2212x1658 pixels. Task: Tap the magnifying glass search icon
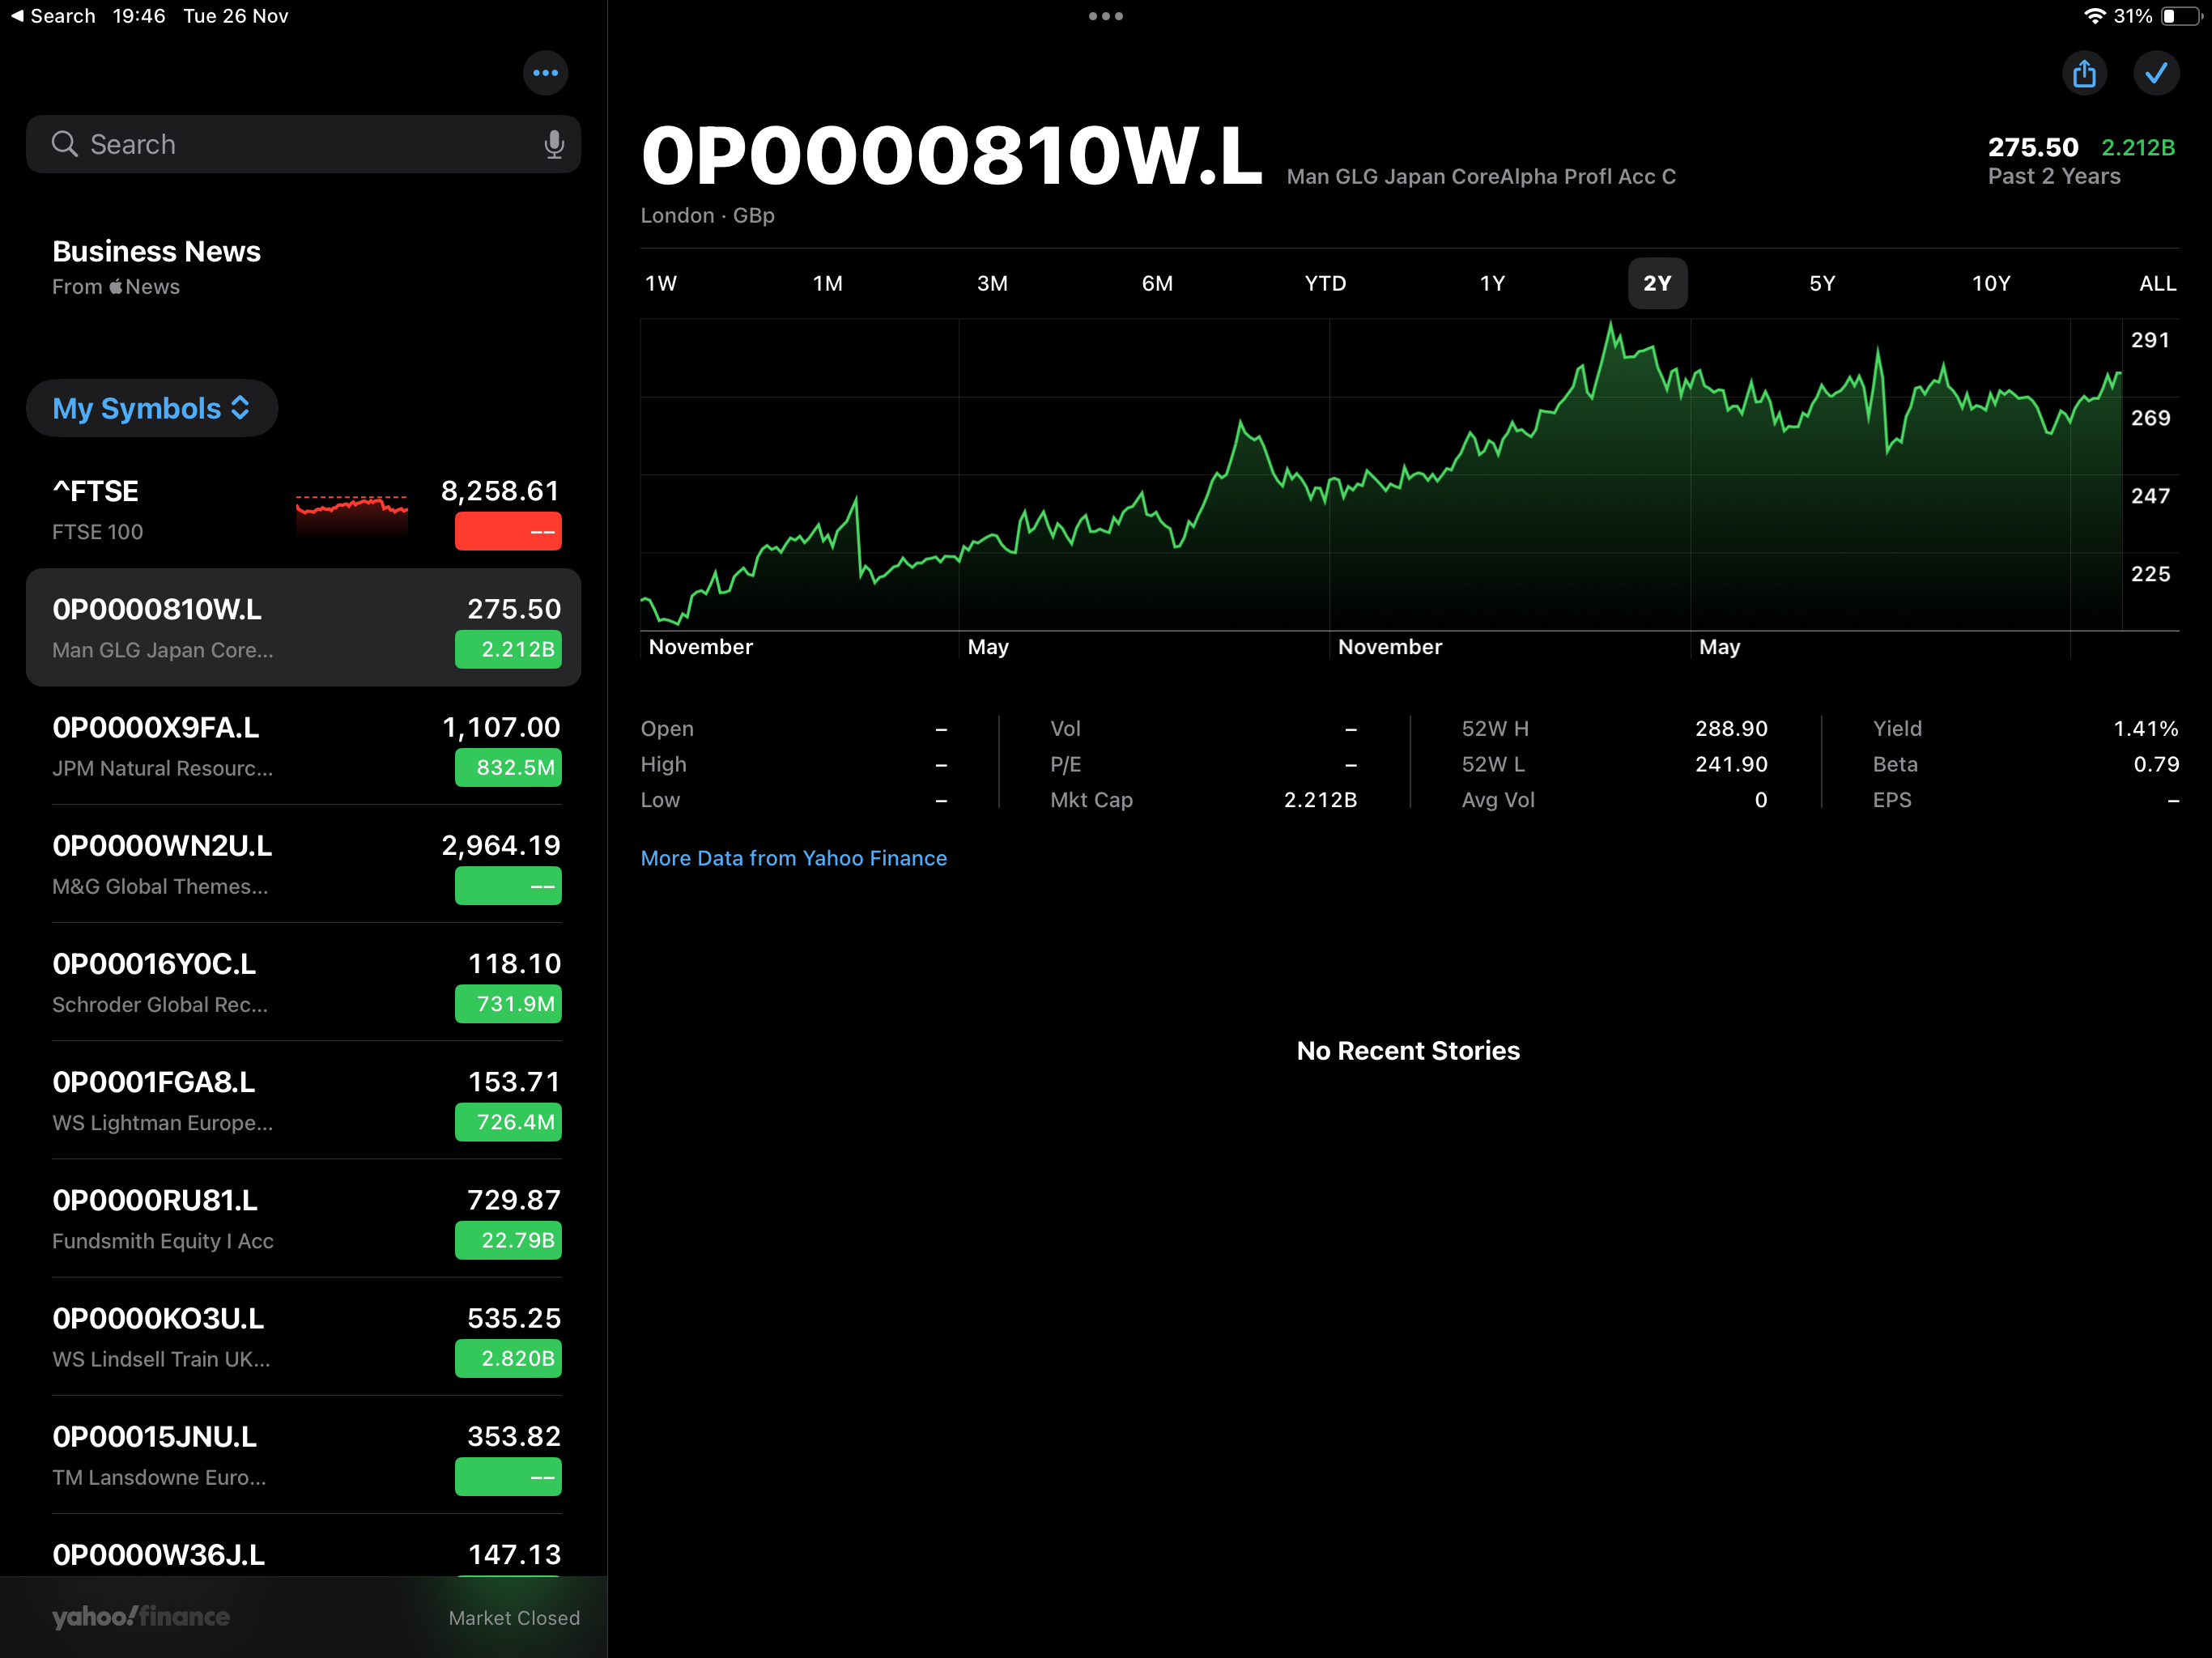tap(64, 145)
